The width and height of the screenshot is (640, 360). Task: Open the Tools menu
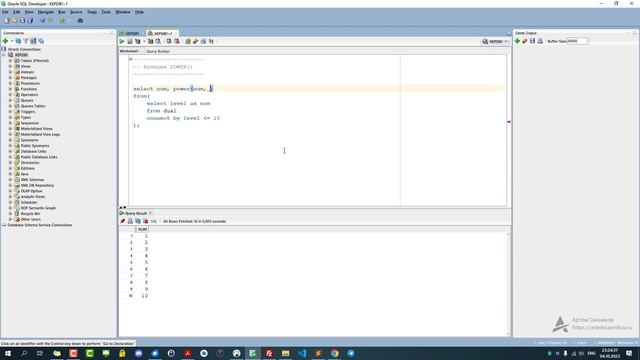point(106,12)
